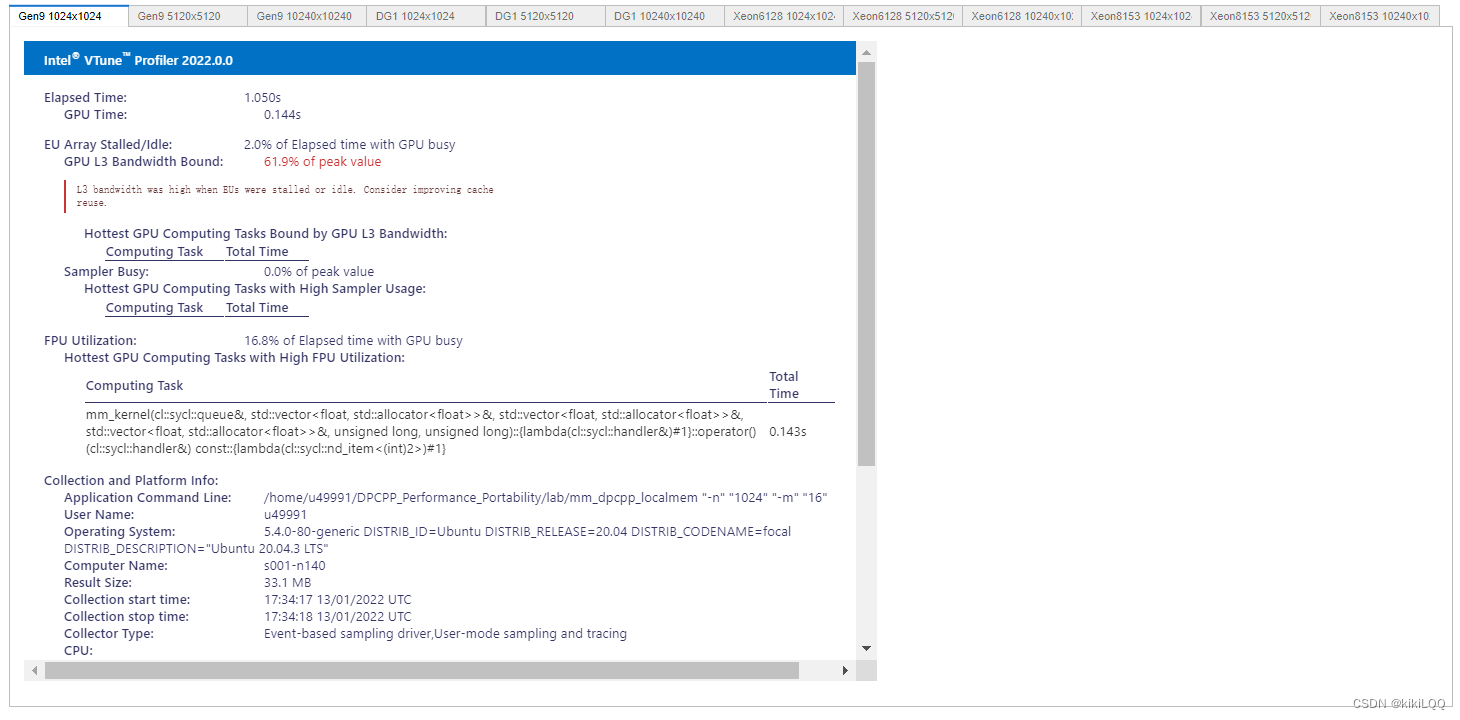Click the horizontal scrollbar left arrow
Screen dimensions: 1460x720
(x=34, y=670)
